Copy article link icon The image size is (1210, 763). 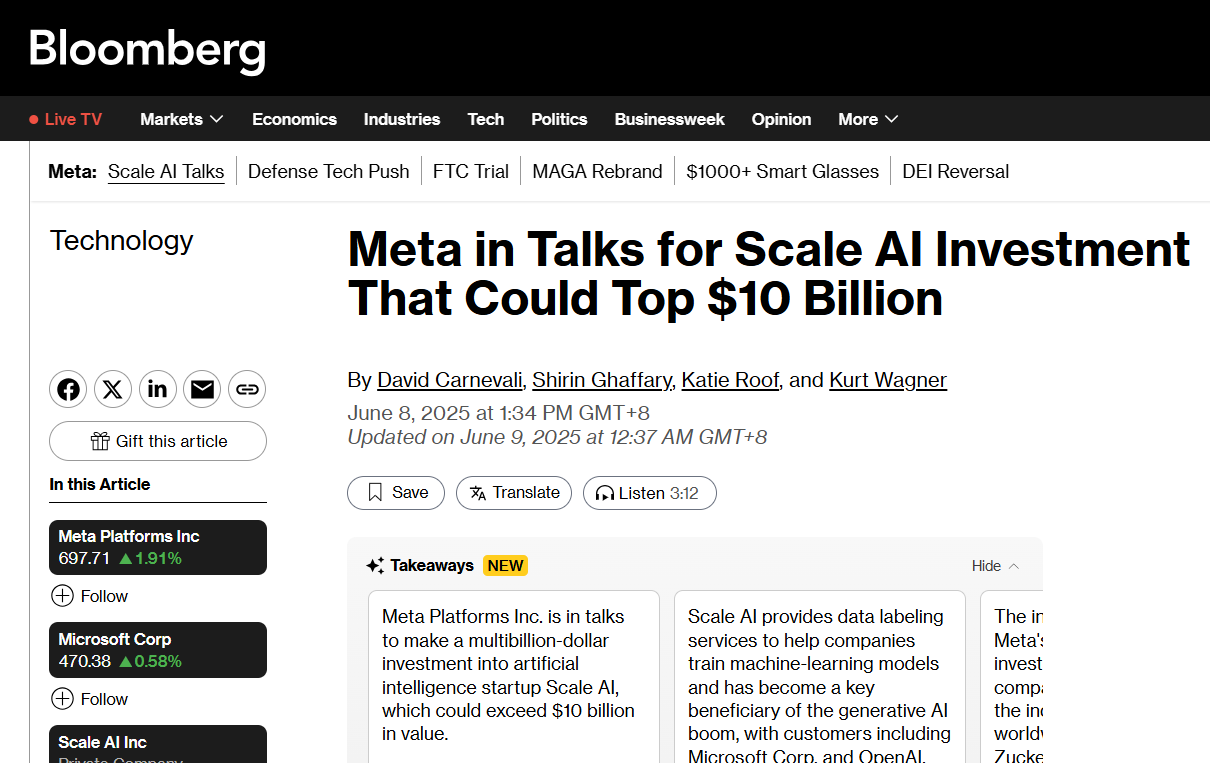248,389
